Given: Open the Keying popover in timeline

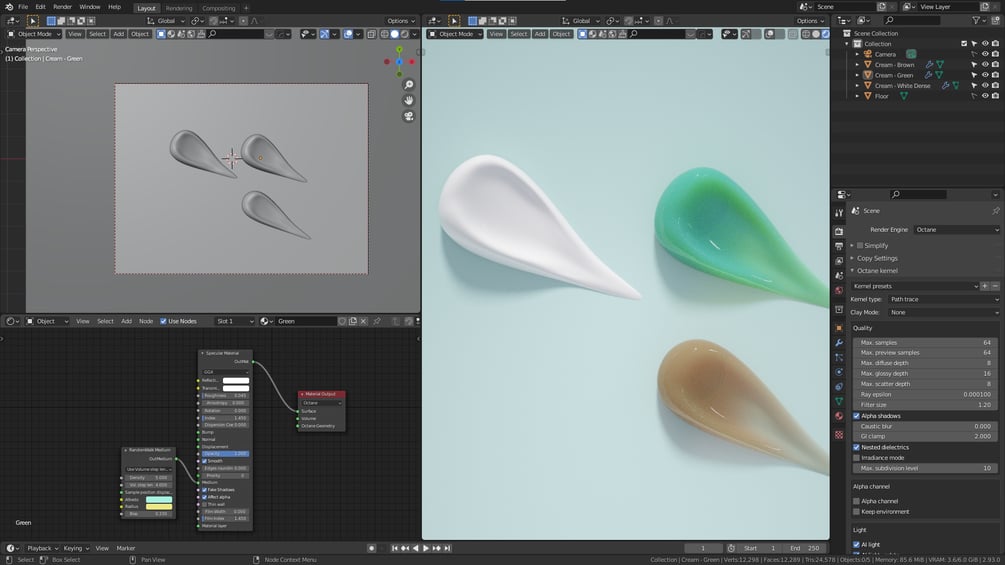Looking at the screenshot, I should 76,548.
